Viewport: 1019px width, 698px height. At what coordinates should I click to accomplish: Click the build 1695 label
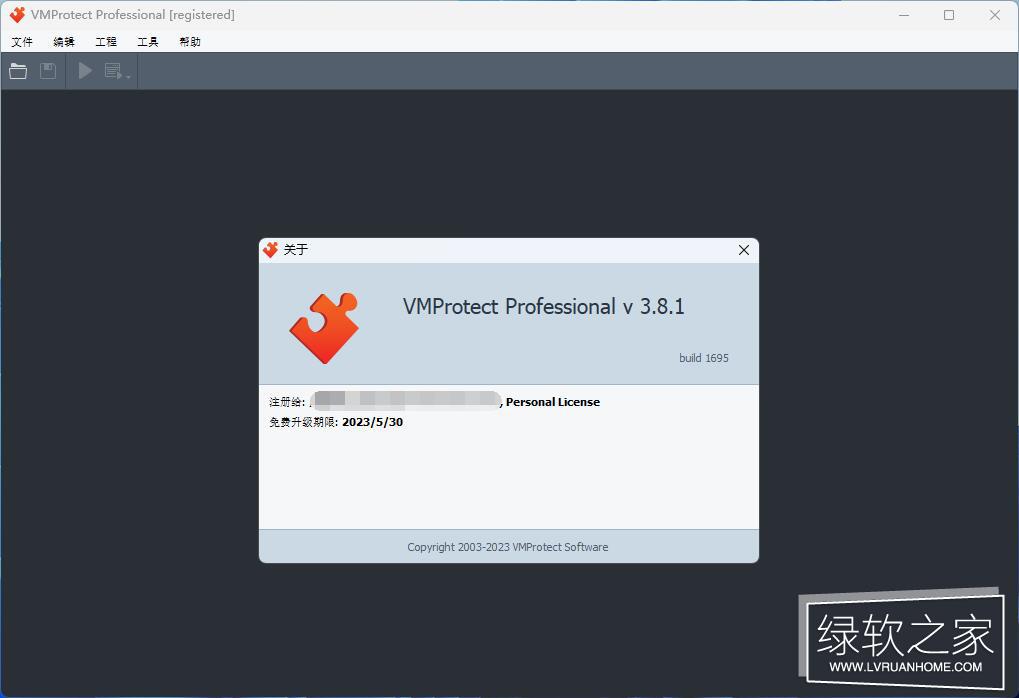coord(703,358)
